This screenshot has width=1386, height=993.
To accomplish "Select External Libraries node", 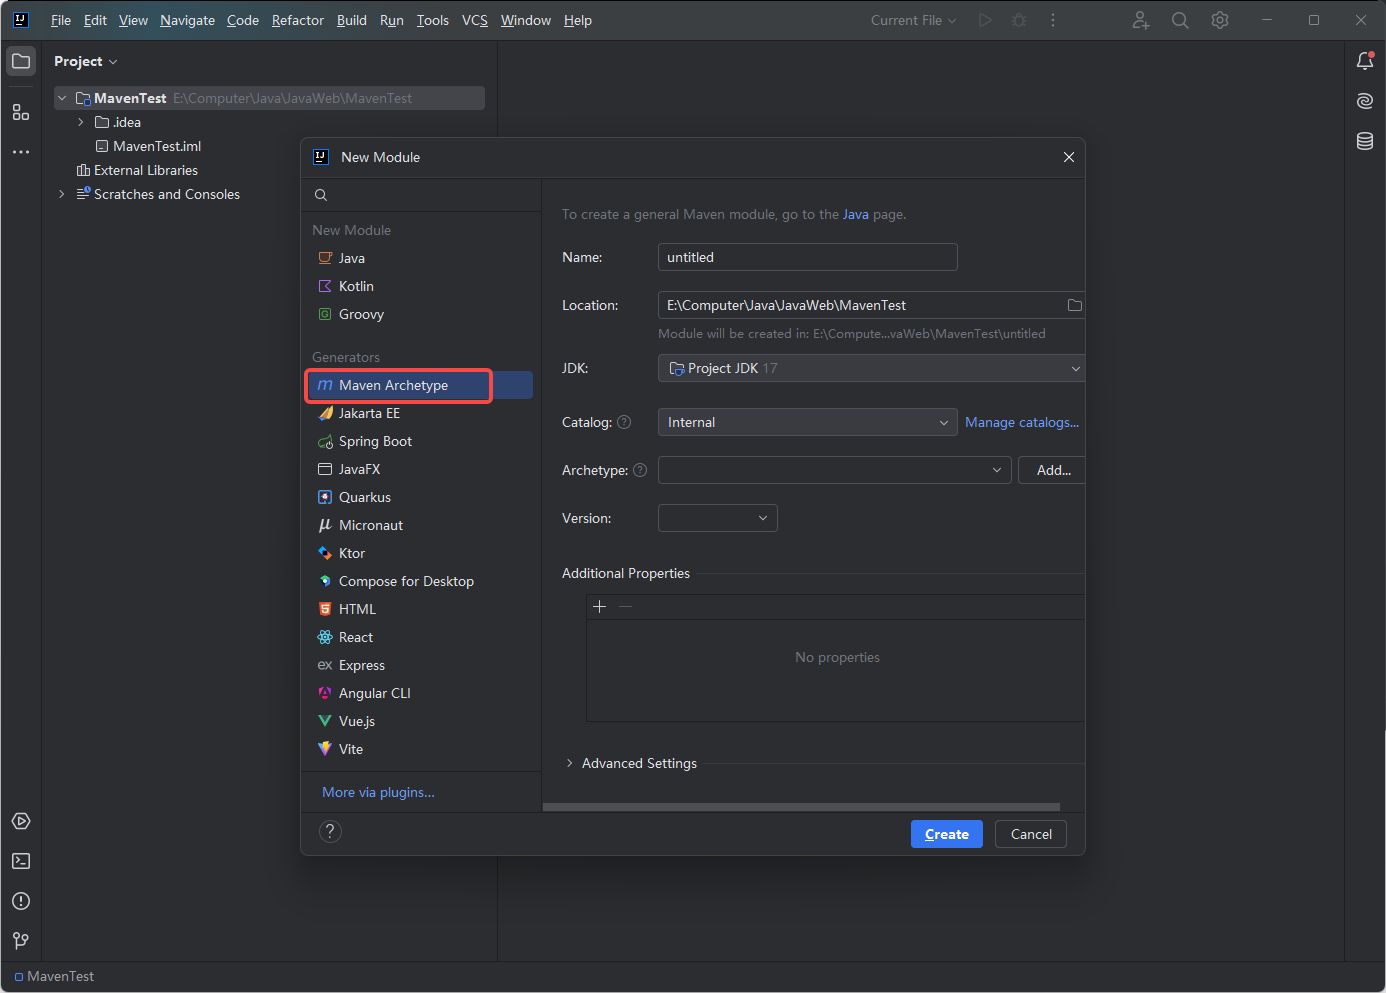I will [x=137, y=170].
